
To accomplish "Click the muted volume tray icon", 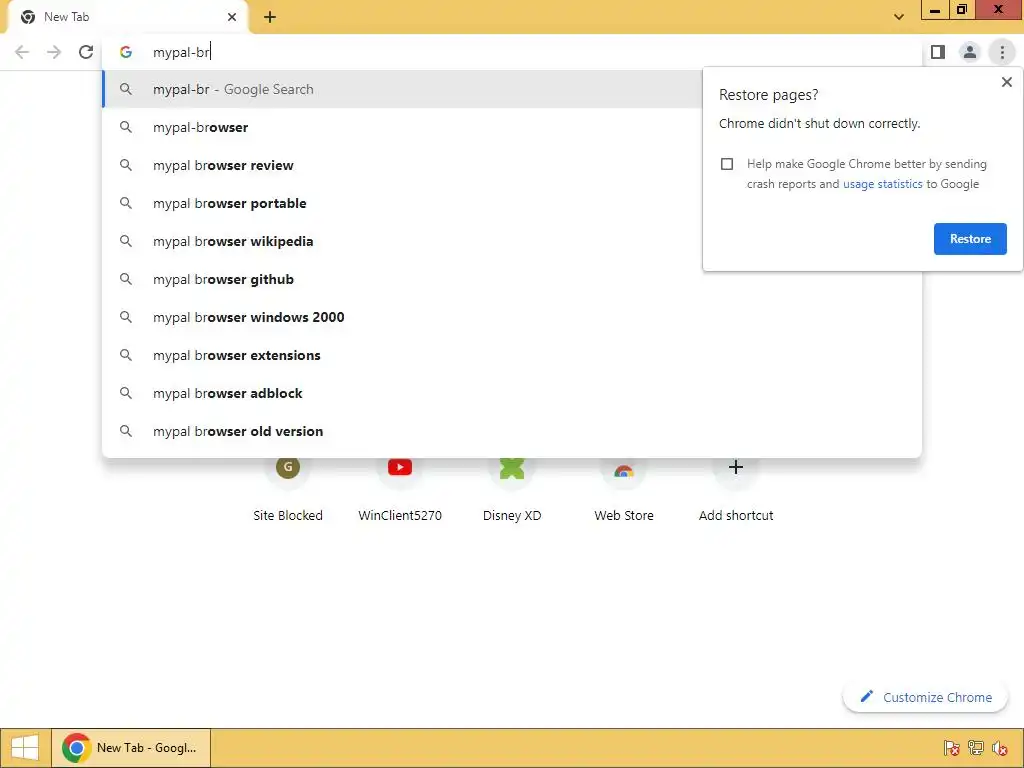I will (x=999, y=748).
